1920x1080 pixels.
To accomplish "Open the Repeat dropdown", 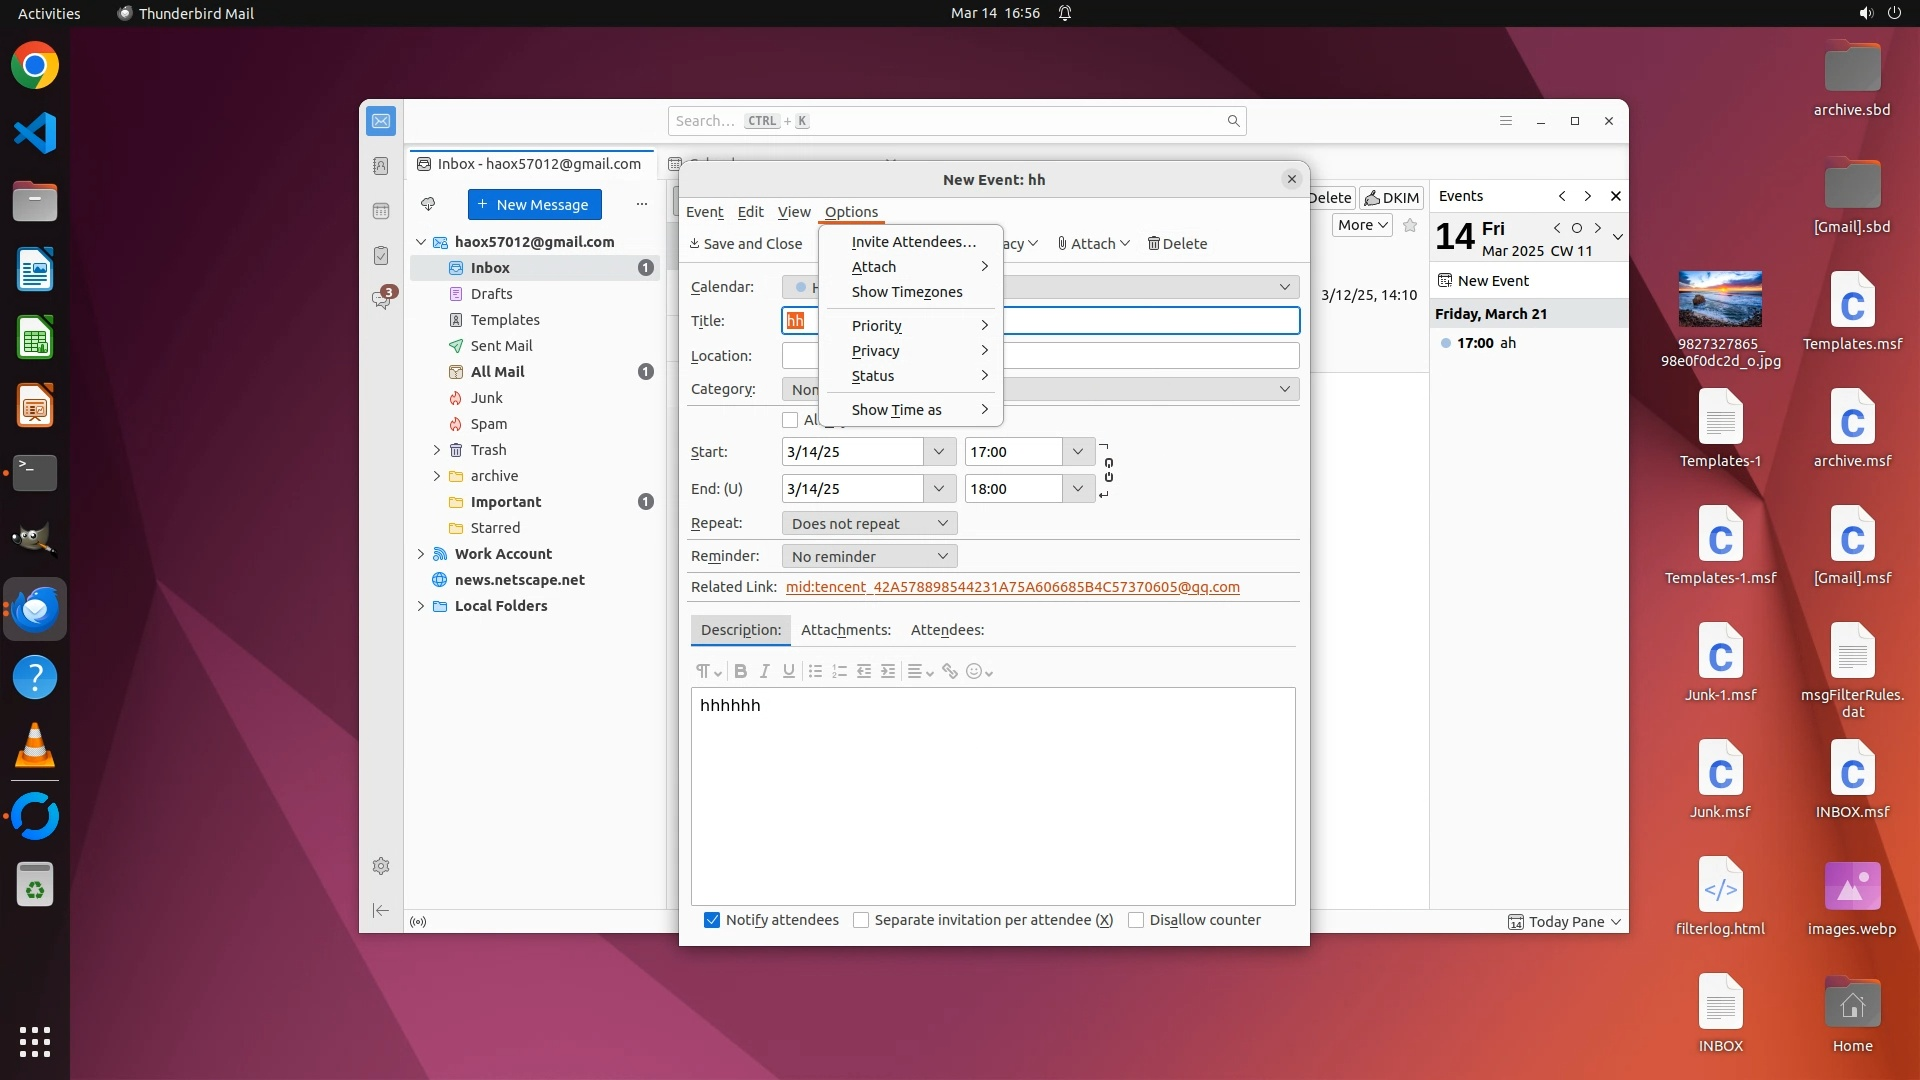I will [x=869, y=524].
